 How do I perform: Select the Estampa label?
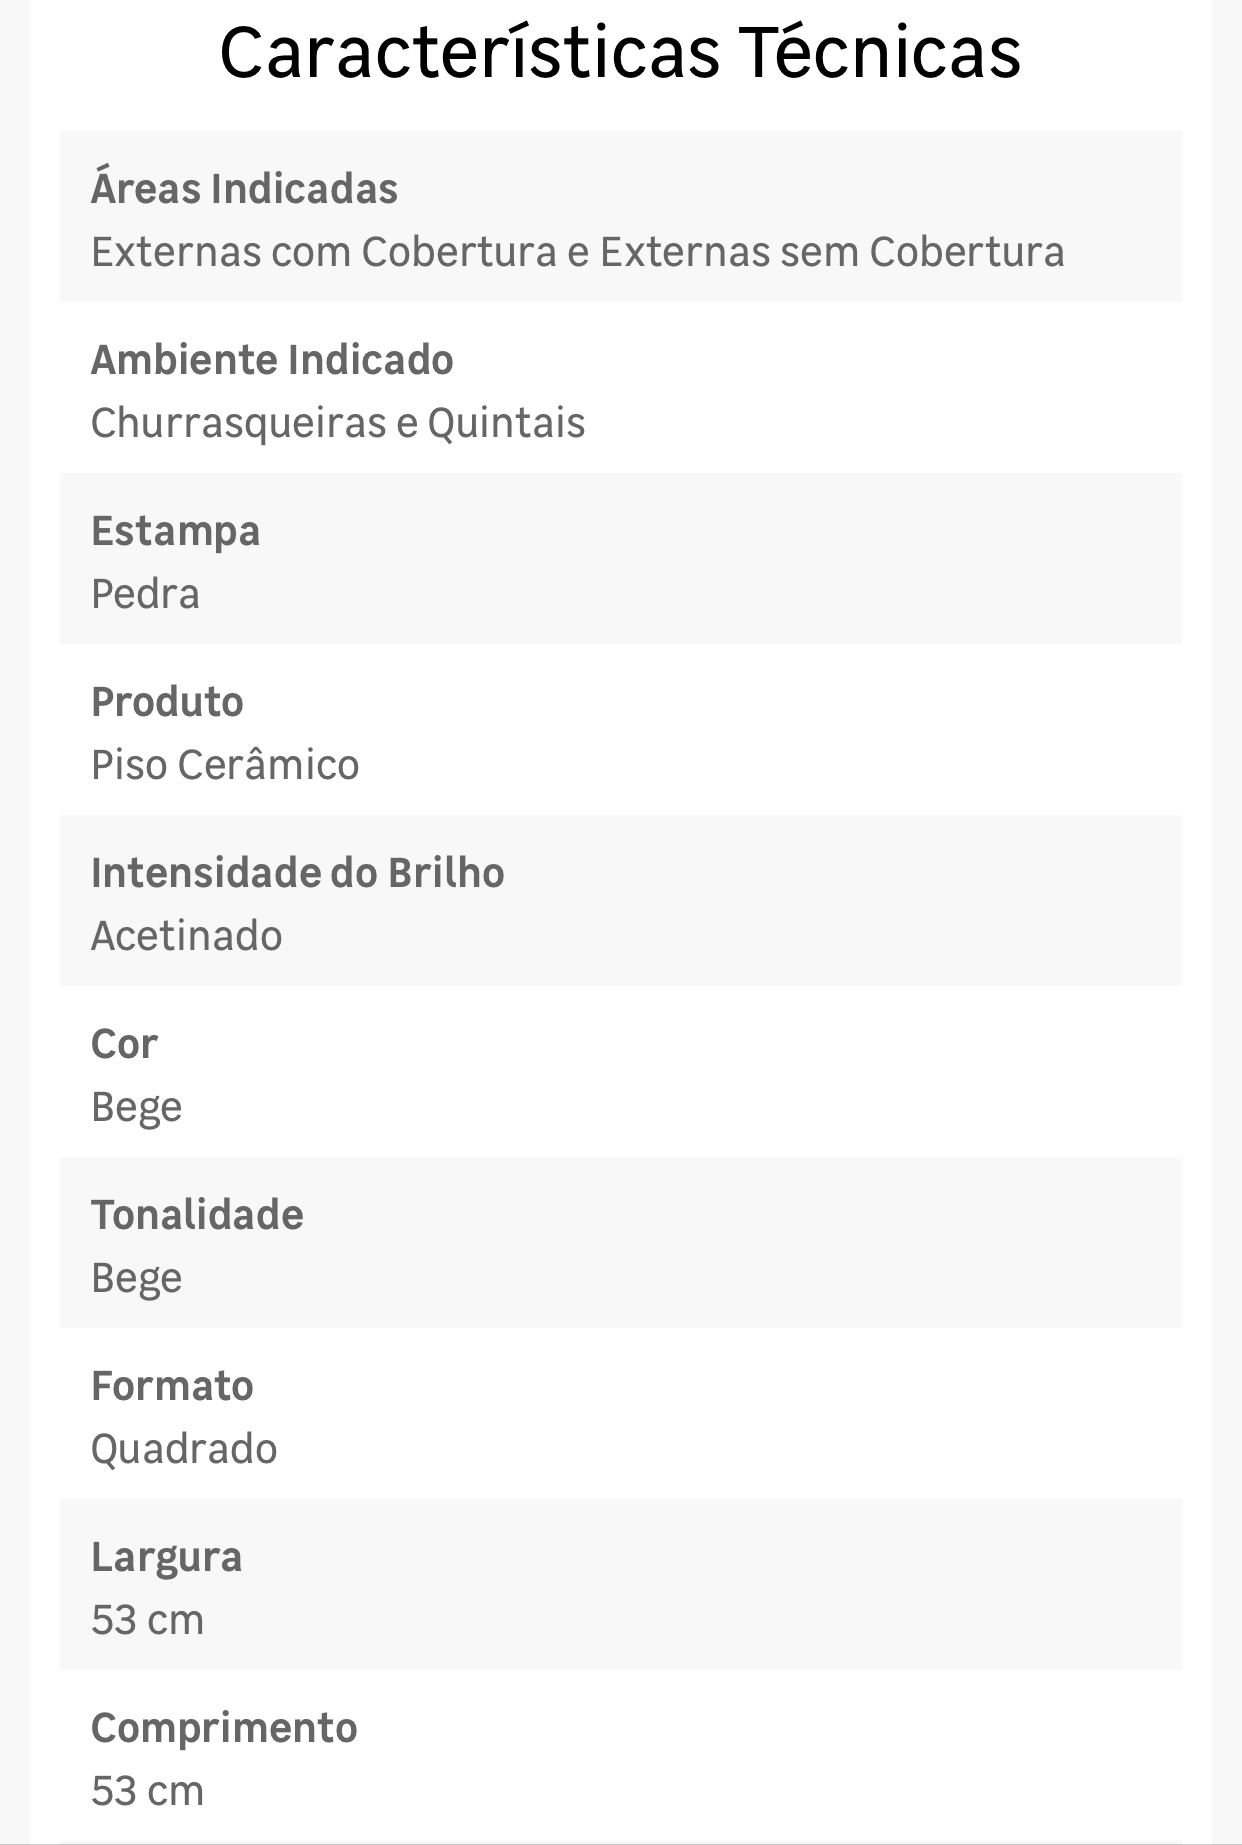coord(175,532)
